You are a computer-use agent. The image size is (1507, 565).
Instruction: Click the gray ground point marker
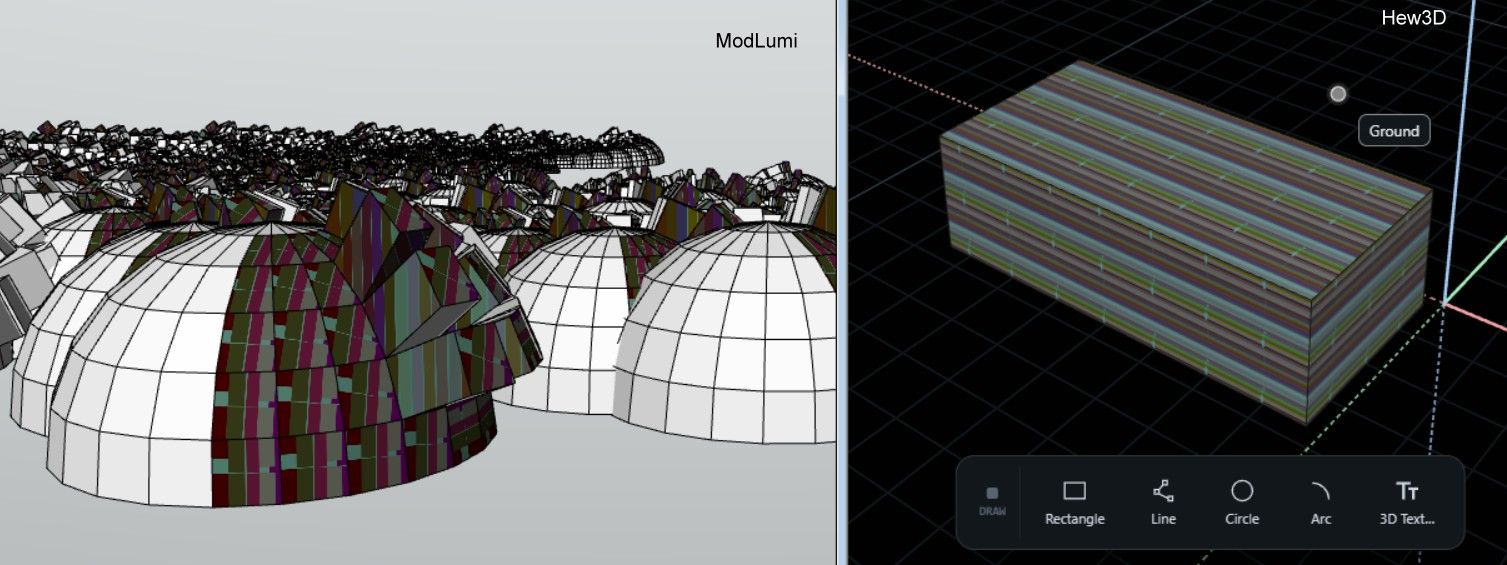click(x=1338, y=94)
